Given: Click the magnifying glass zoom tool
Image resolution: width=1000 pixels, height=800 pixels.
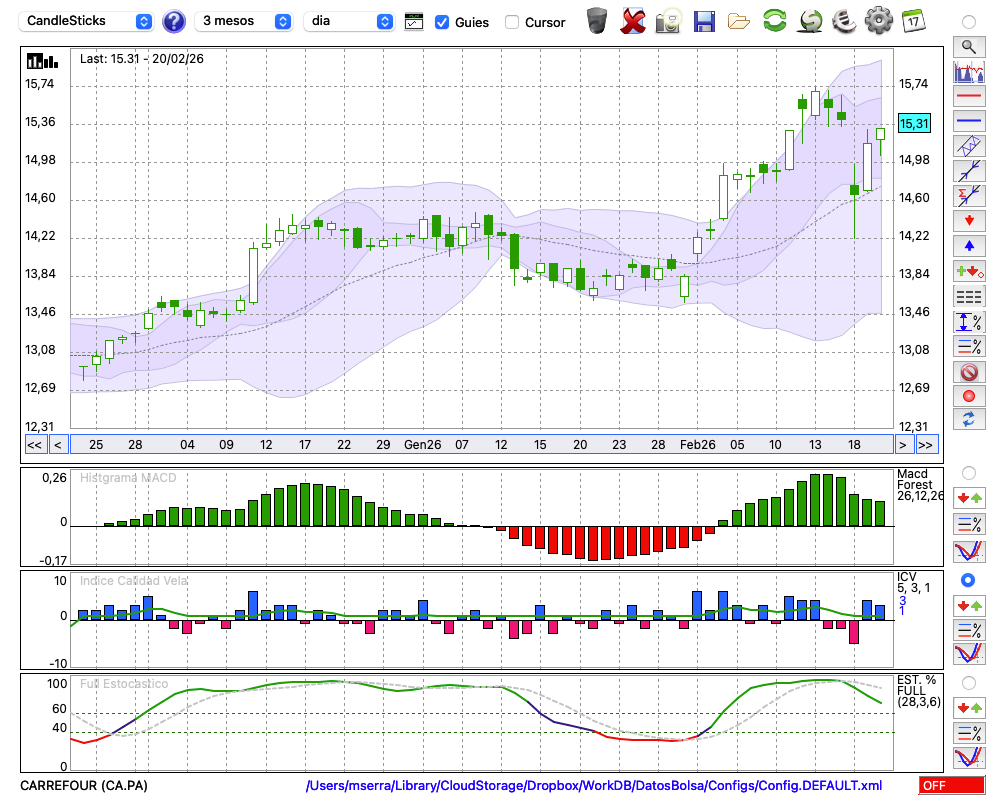Looking at the screenshot, I should tap(968, 46).
